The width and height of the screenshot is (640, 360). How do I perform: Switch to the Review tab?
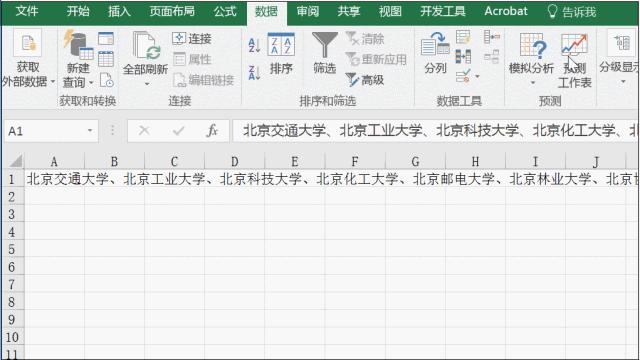pyautogui.click(x=307, y=11)
